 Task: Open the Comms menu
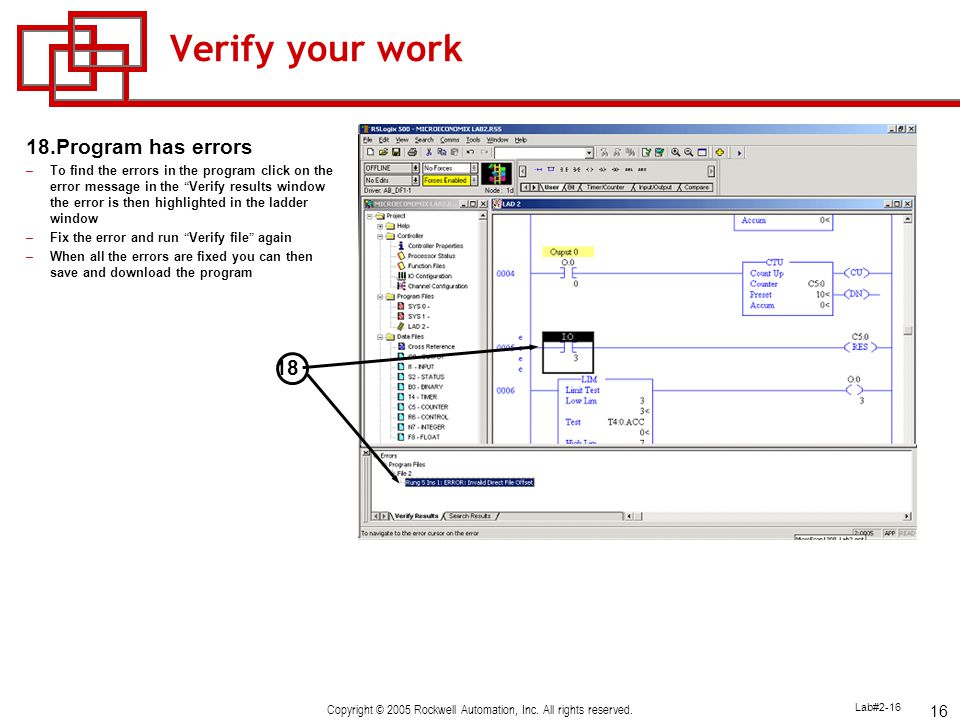[449, 140]
